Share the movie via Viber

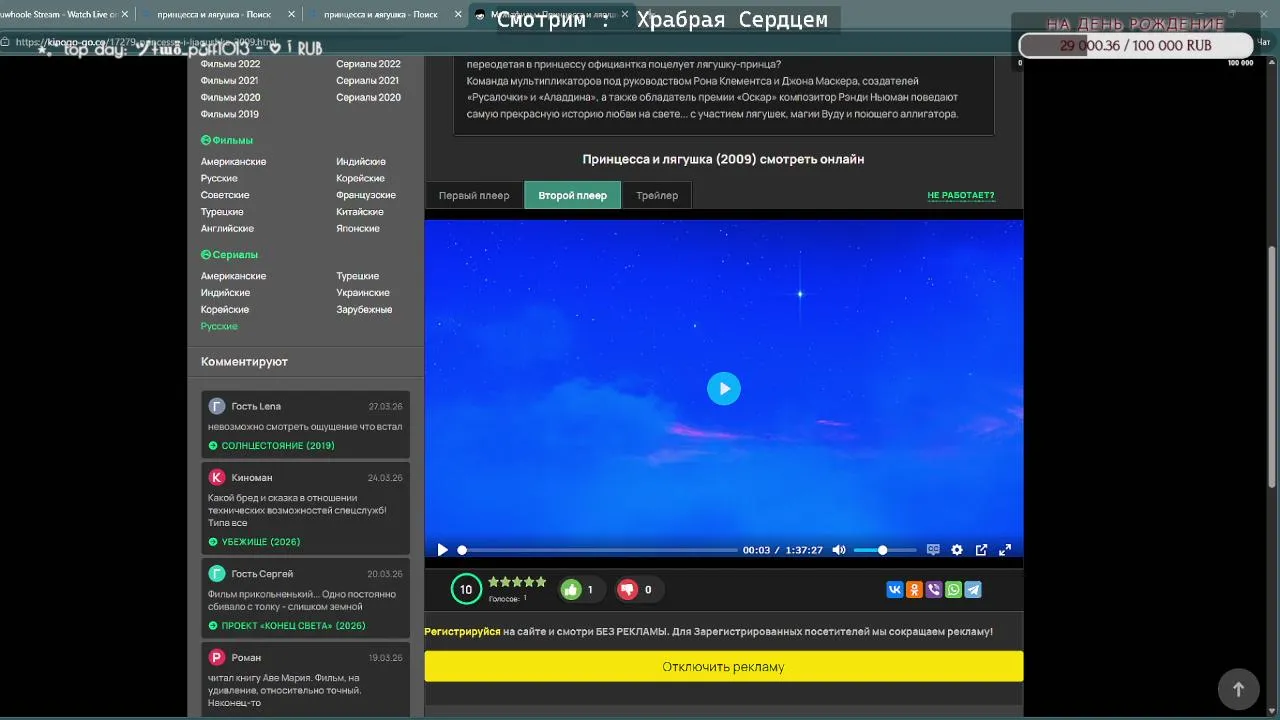pyautogui.click(x=934, y=590)
